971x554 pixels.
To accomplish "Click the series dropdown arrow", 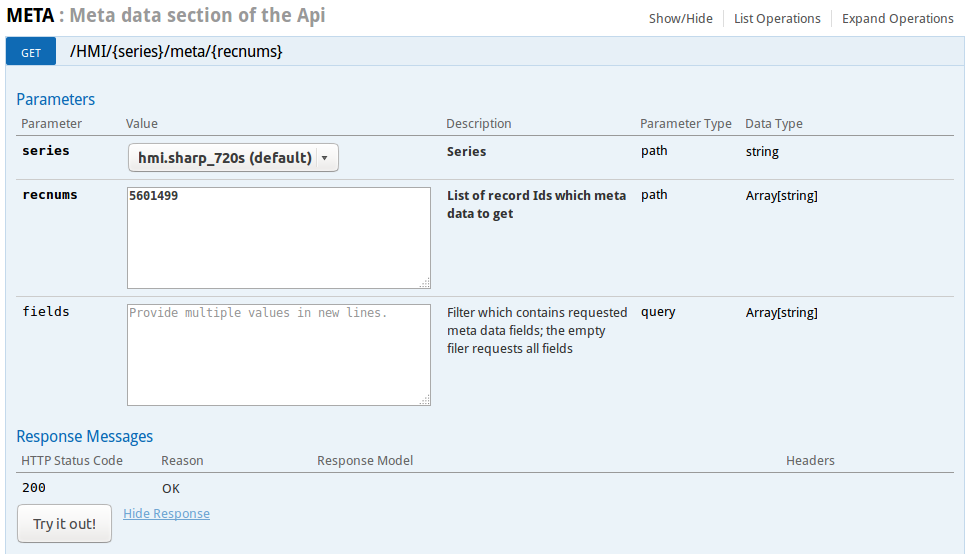I will coord(325,158).
